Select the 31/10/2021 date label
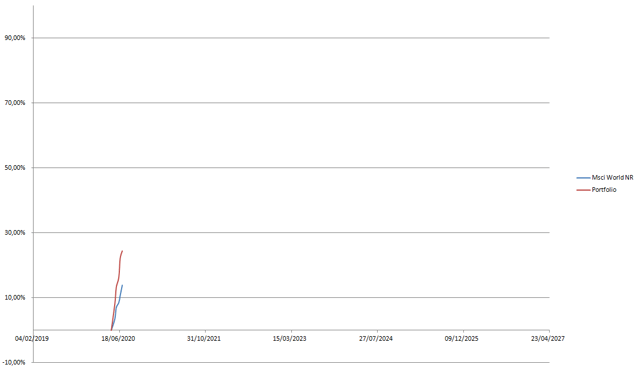640x368 pixels. click(204, 339)
